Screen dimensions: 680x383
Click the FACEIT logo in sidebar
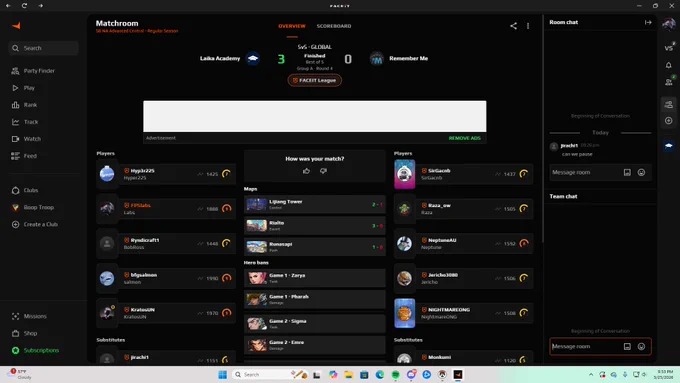tap(16, 26)
